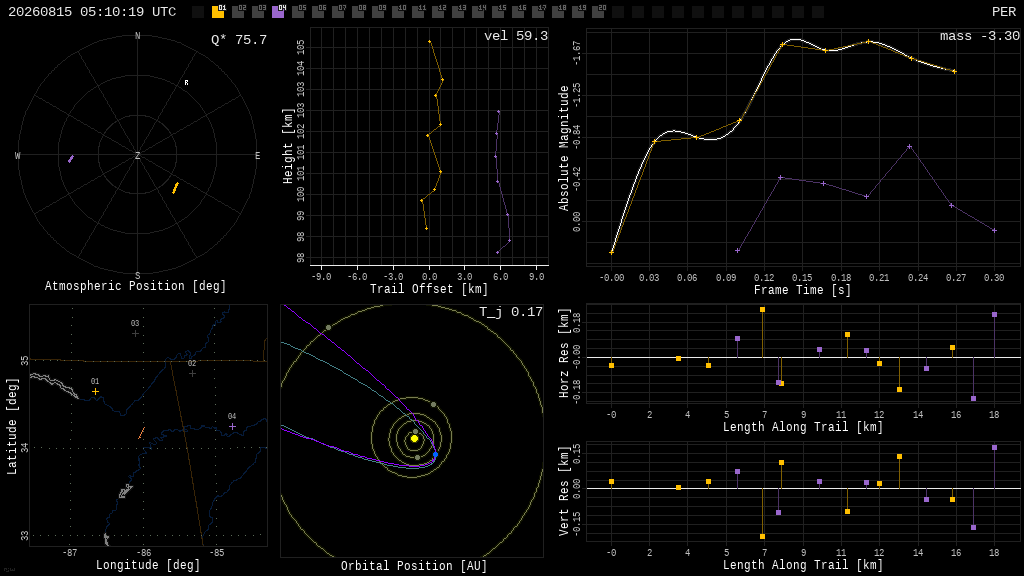Click the yellow meteor streak in sky plot
The height and width of the screenshot is (576, 1024).
tap(175, 188)
